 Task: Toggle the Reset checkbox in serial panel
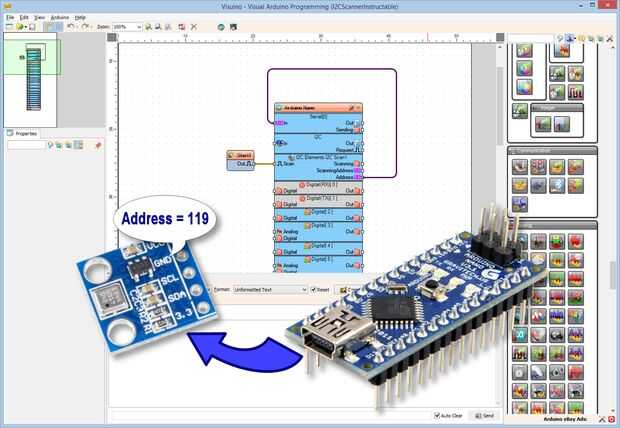tap(314, 290)
